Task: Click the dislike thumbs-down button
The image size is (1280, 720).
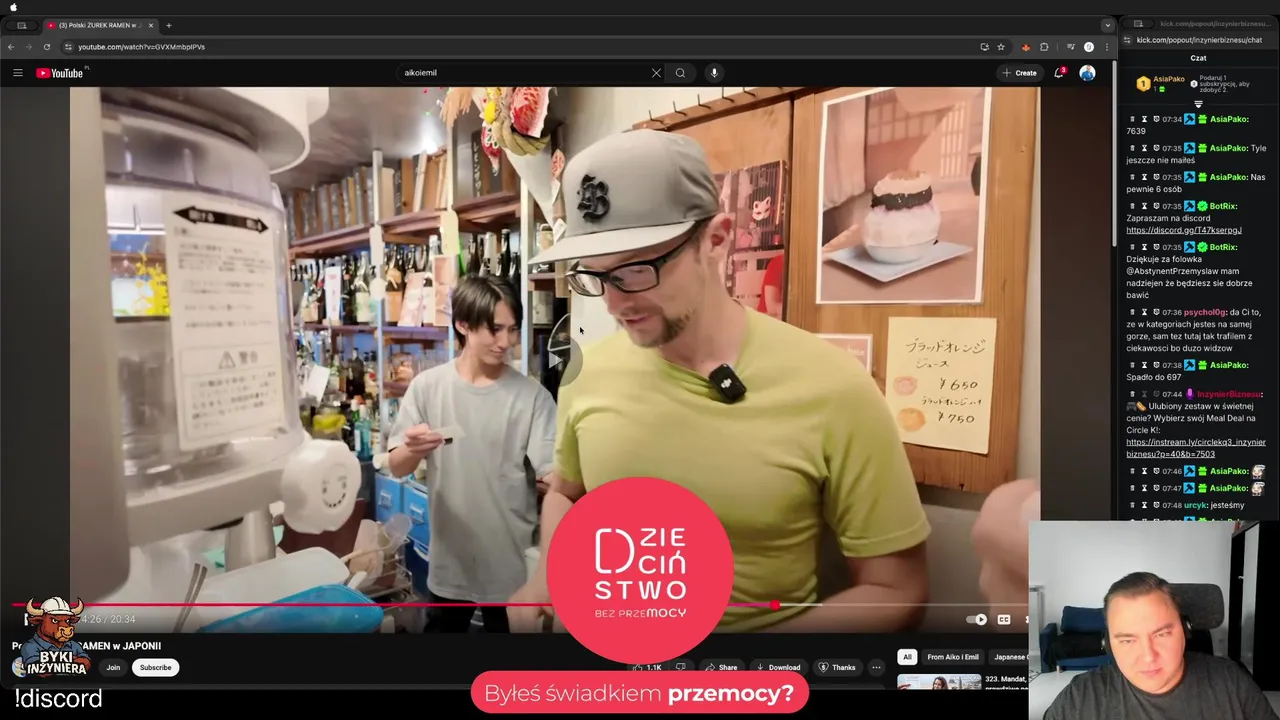Action: pyautogui.click(x=681, y=667)
